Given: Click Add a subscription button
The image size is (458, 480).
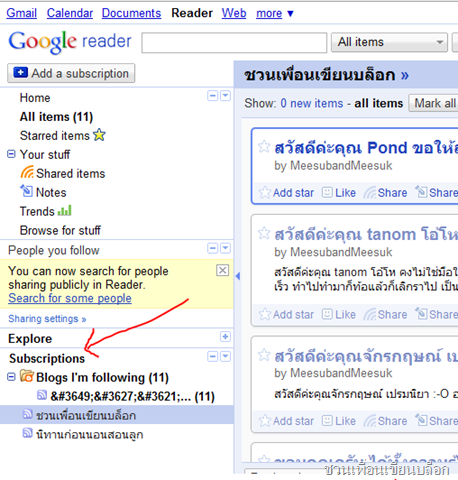Looking at the screenshot, I should click(x=71, y=73).
